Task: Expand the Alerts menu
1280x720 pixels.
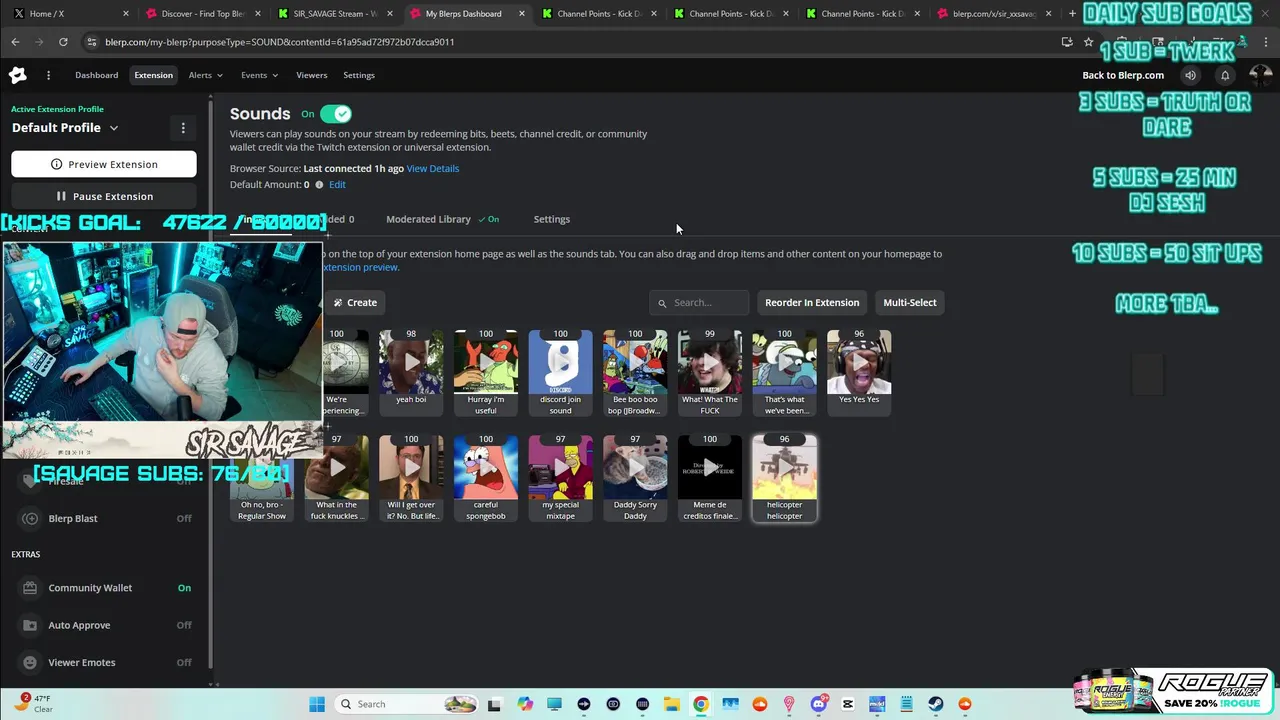Action: pos(205,75)
